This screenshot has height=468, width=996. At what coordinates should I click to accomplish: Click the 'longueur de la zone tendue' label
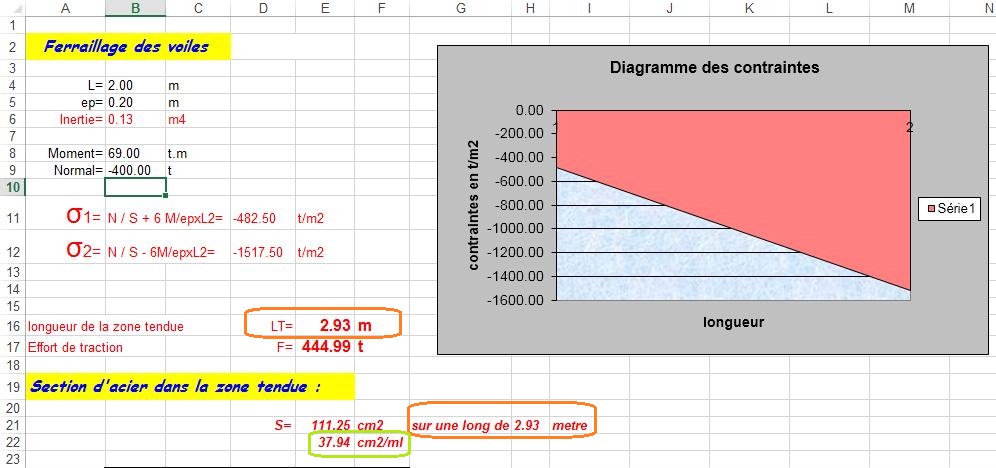105,326
